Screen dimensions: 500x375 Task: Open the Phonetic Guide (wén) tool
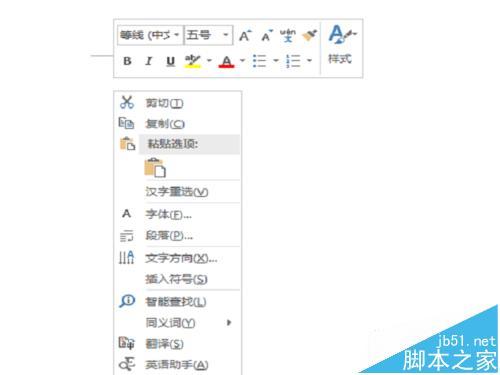288,35
